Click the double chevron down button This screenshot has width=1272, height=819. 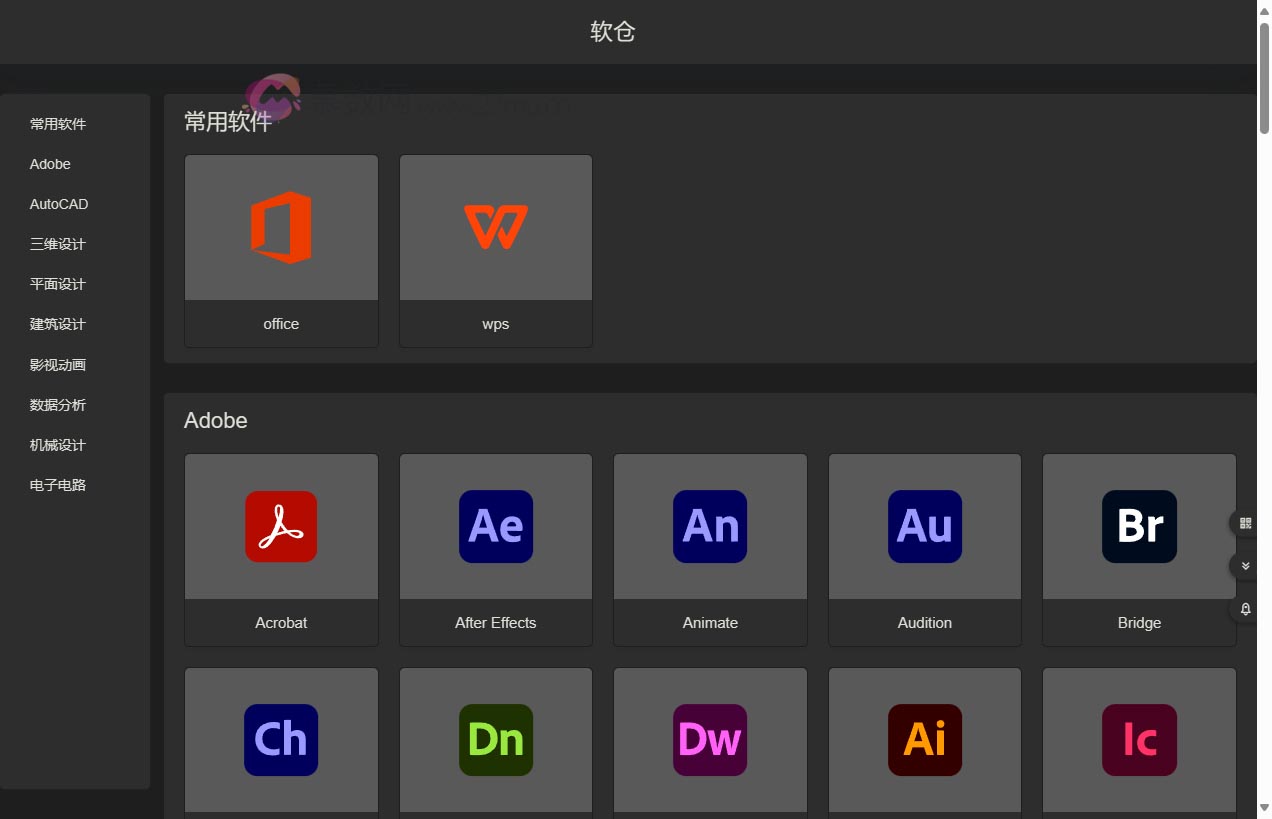coord(1245,566)
